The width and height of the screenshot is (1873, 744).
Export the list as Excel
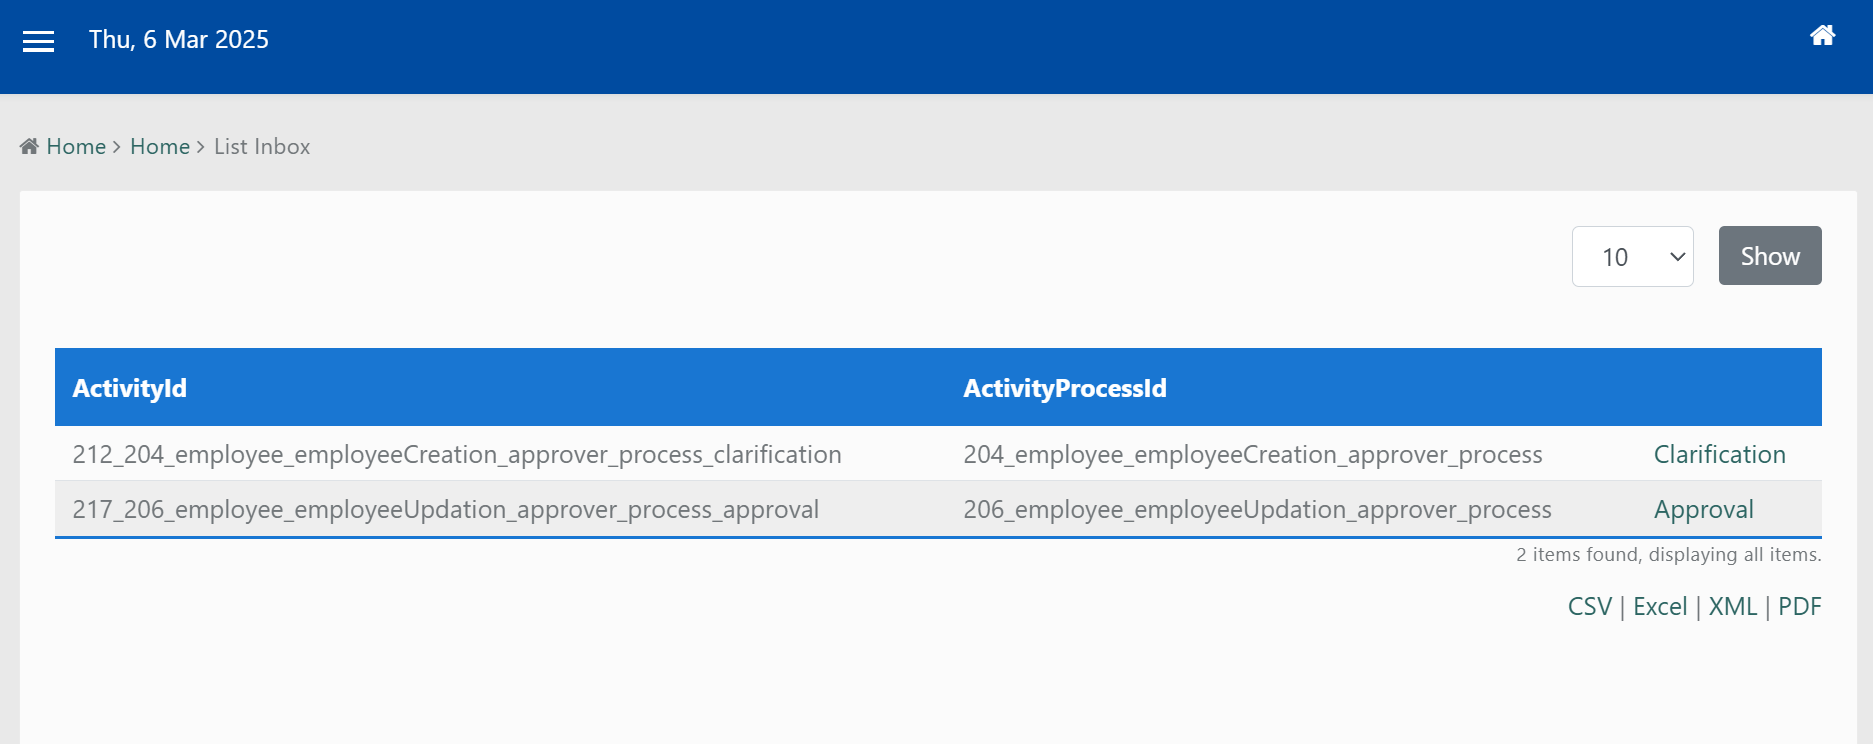[1660, 606]
